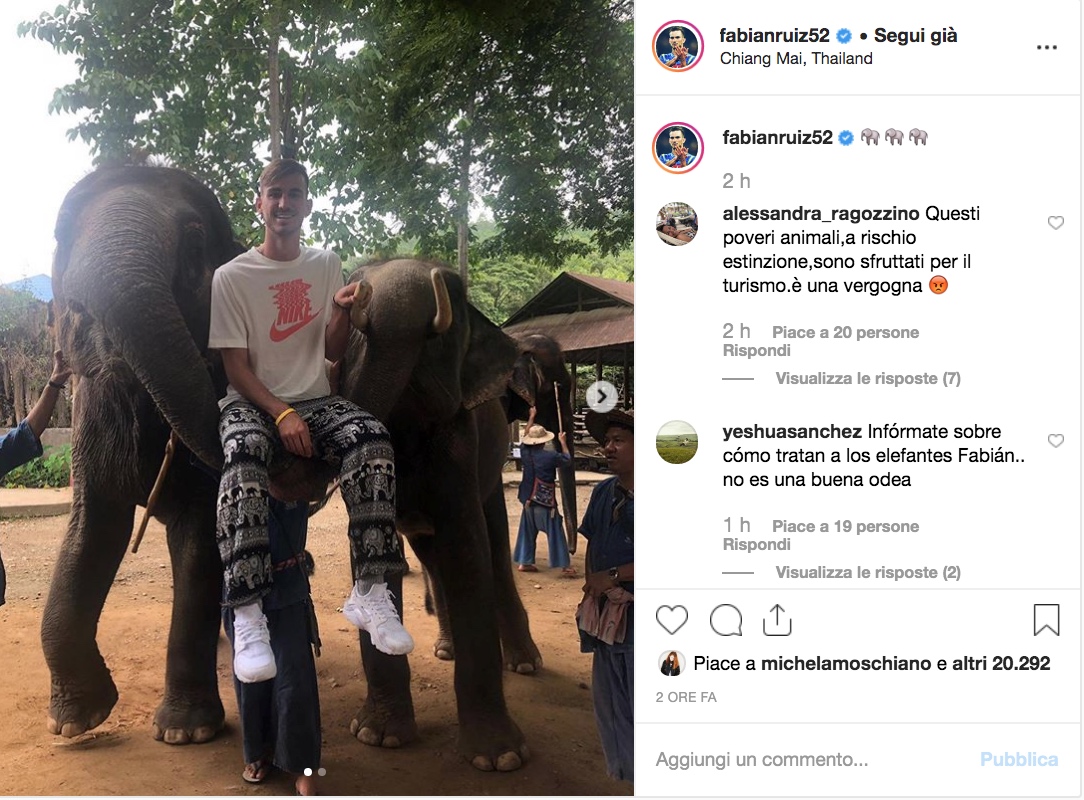Like the post with the heart icon
Screen dimensions: 1084x800
coord(672,621)
